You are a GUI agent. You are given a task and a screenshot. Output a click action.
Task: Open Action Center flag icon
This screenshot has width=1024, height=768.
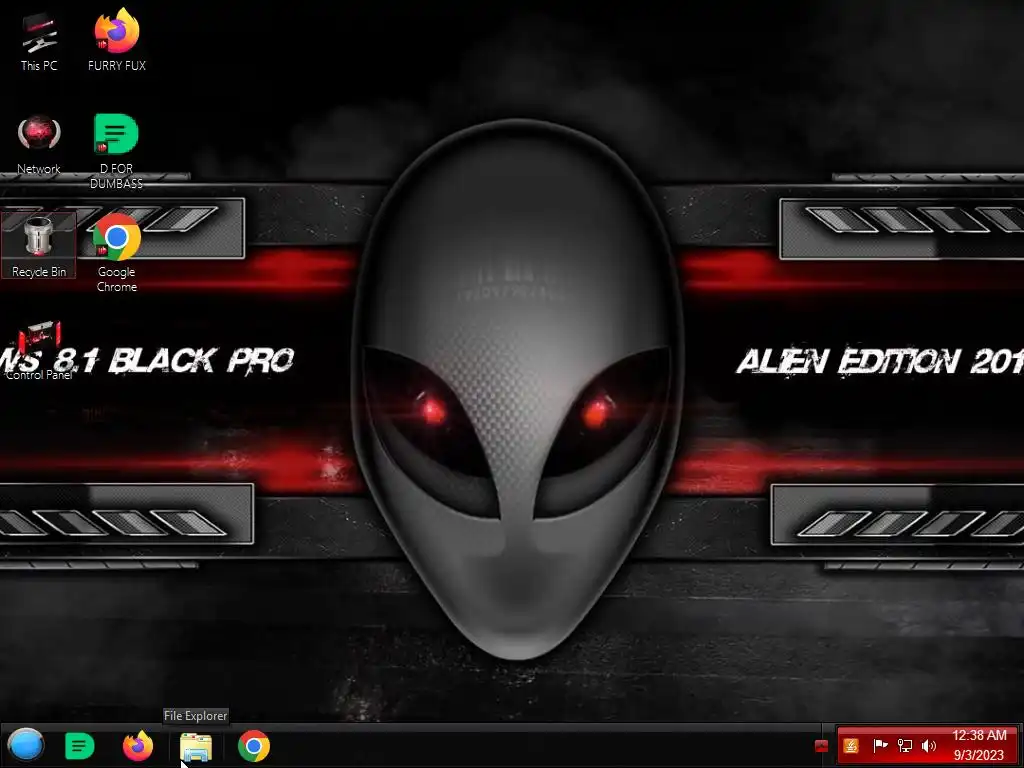880,745
